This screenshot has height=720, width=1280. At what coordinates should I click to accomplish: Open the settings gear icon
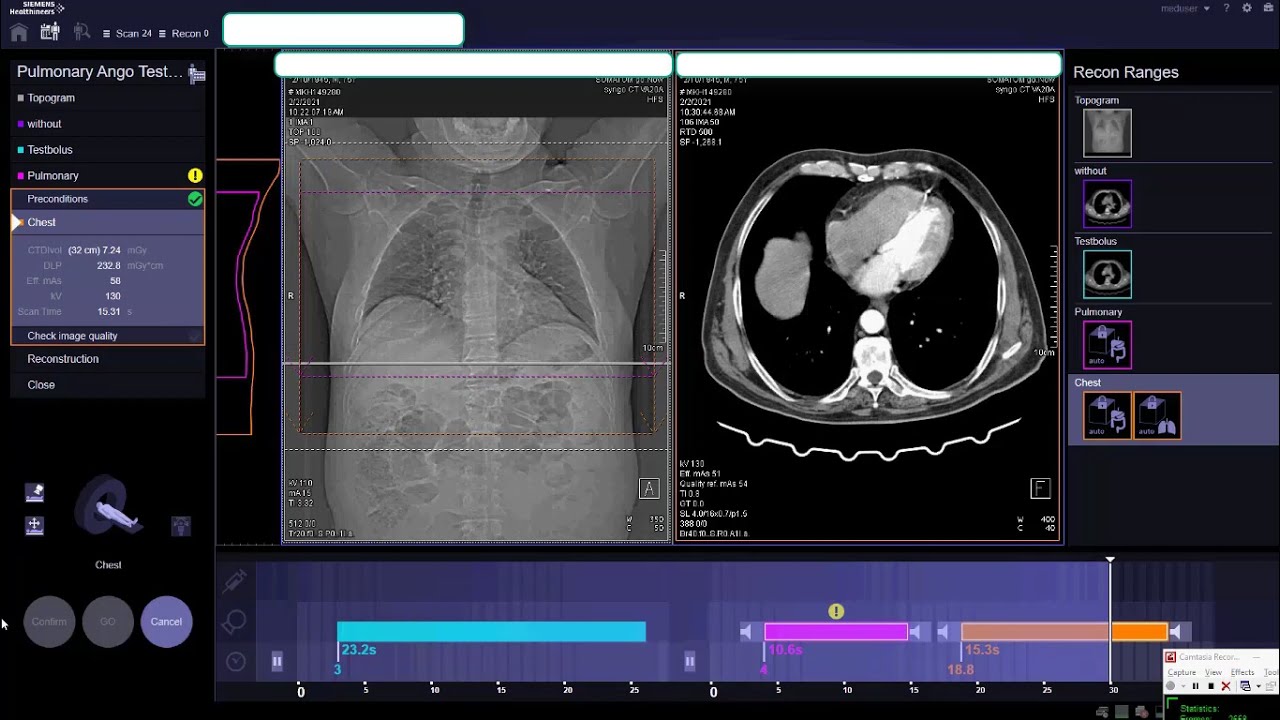click(1246, 8)
